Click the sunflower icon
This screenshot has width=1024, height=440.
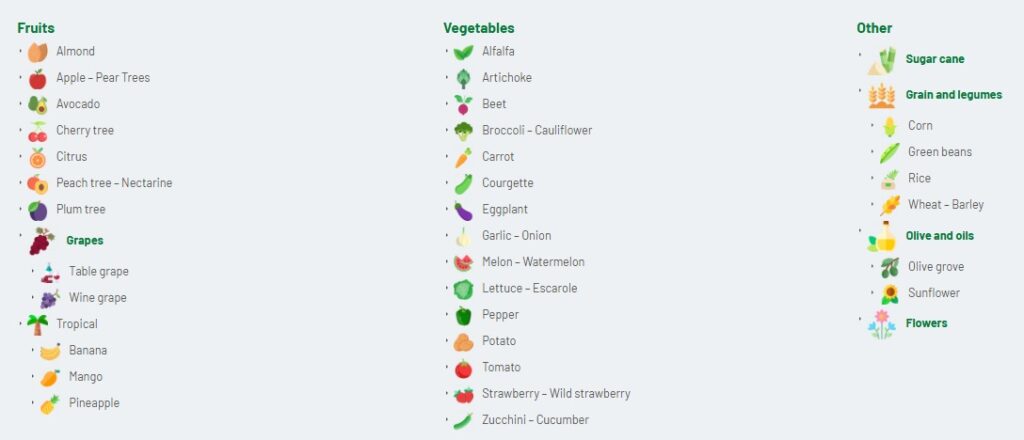coord(889,294)
